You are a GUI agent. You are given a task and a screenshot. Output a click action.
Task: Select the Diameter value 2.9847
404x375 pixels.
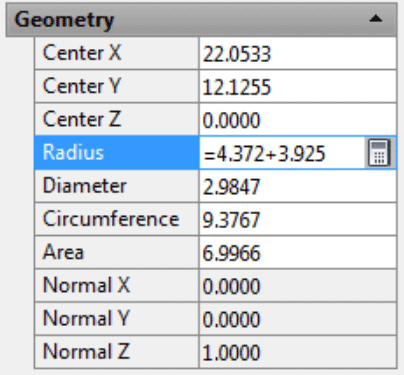click(x=298, y=186)
